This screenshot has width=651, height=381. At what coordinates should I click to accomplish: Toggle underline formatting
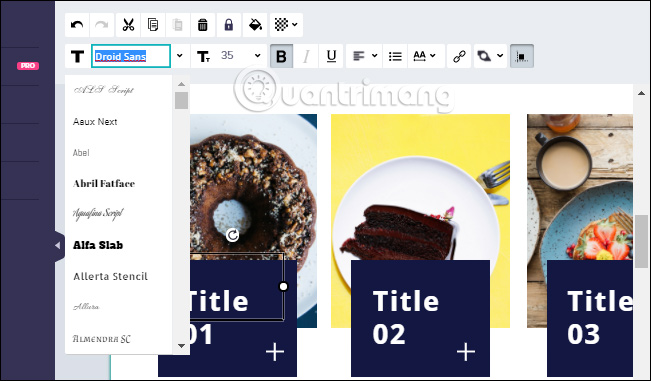[331, 56]
